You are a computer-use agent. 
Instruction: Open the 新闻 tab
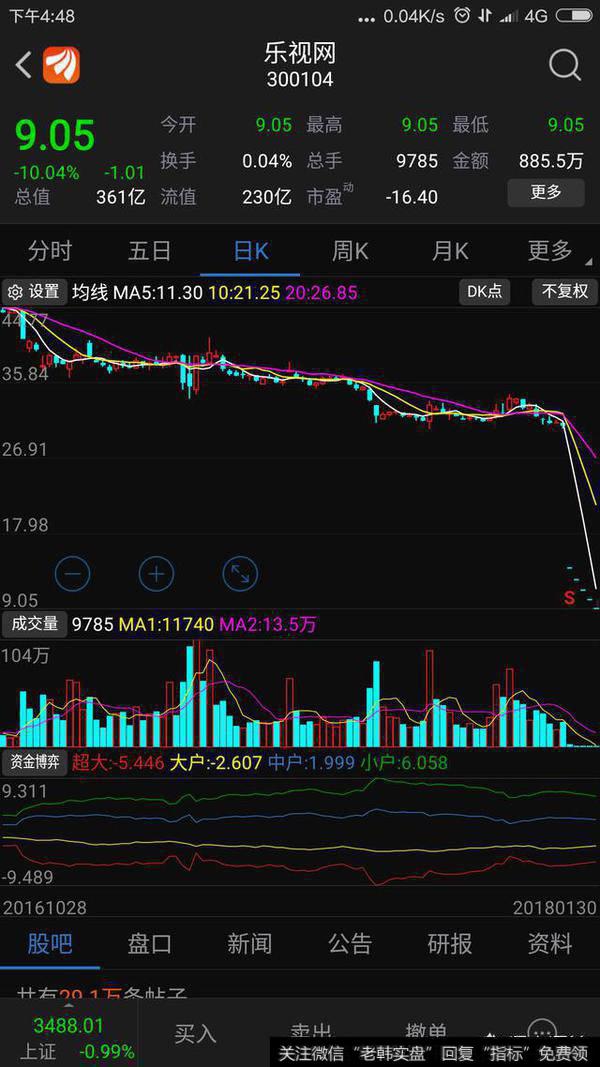pos(250,944)
